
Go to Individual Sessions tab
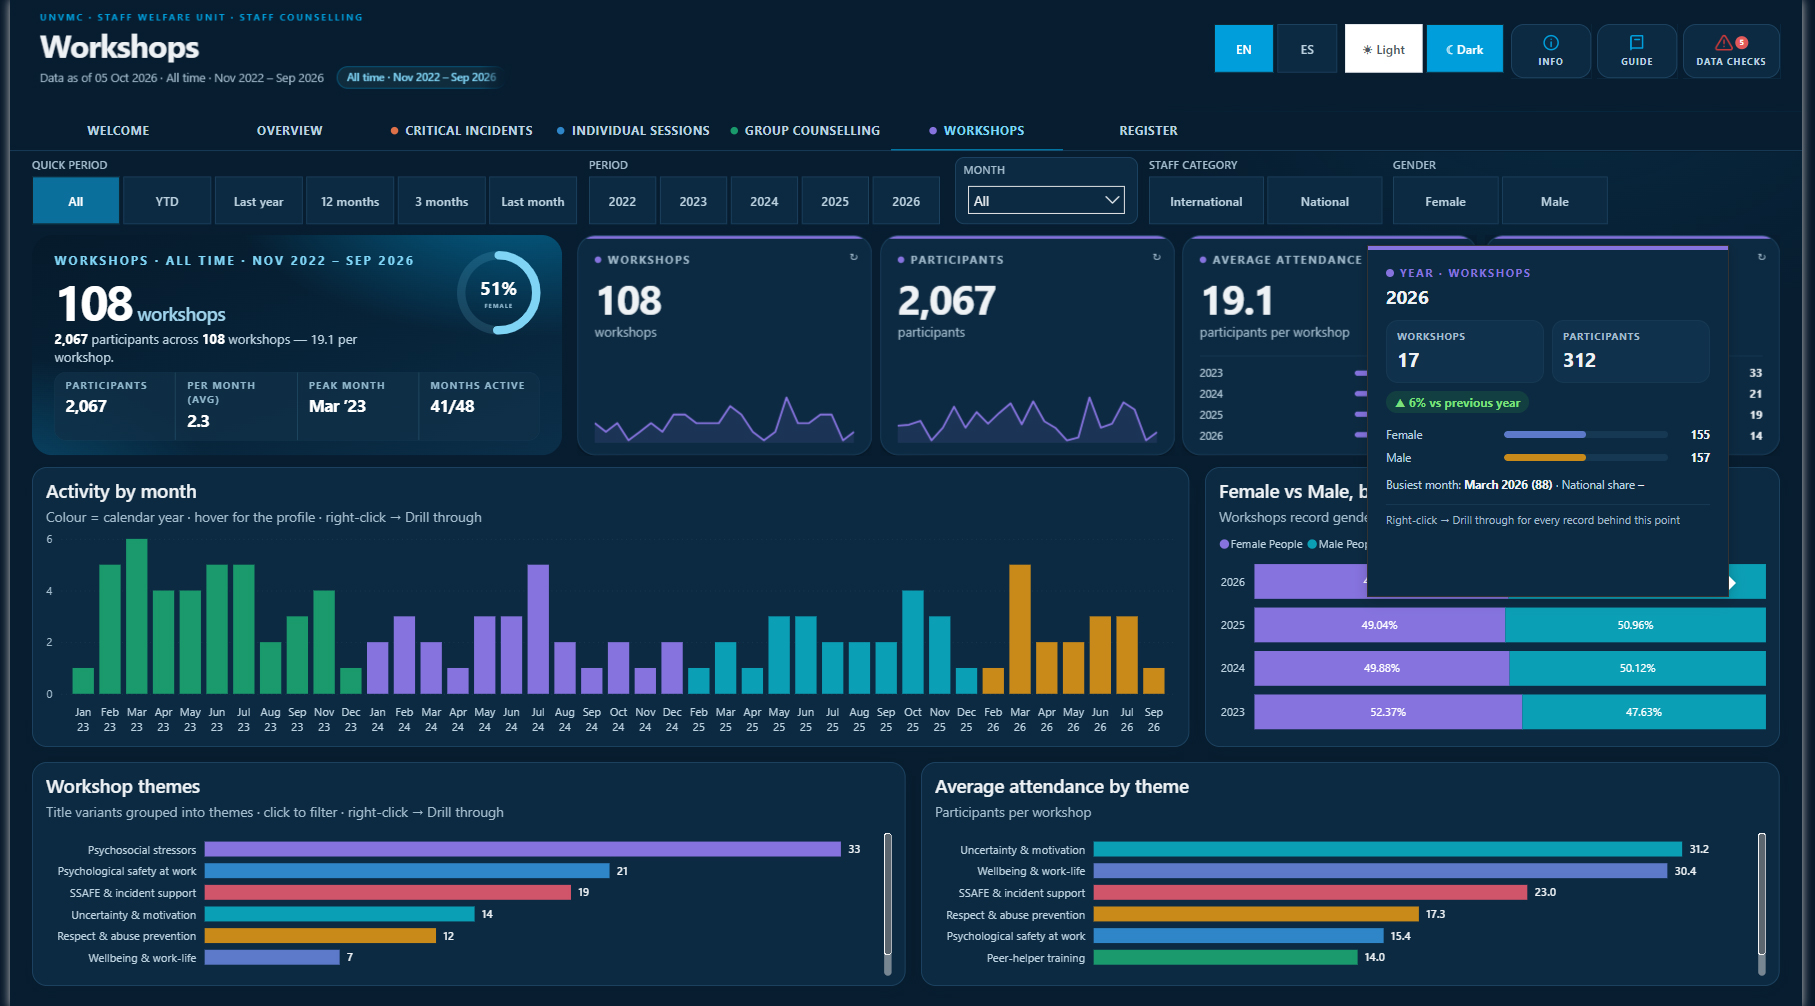pyautogui.click(x=634, y=131)
